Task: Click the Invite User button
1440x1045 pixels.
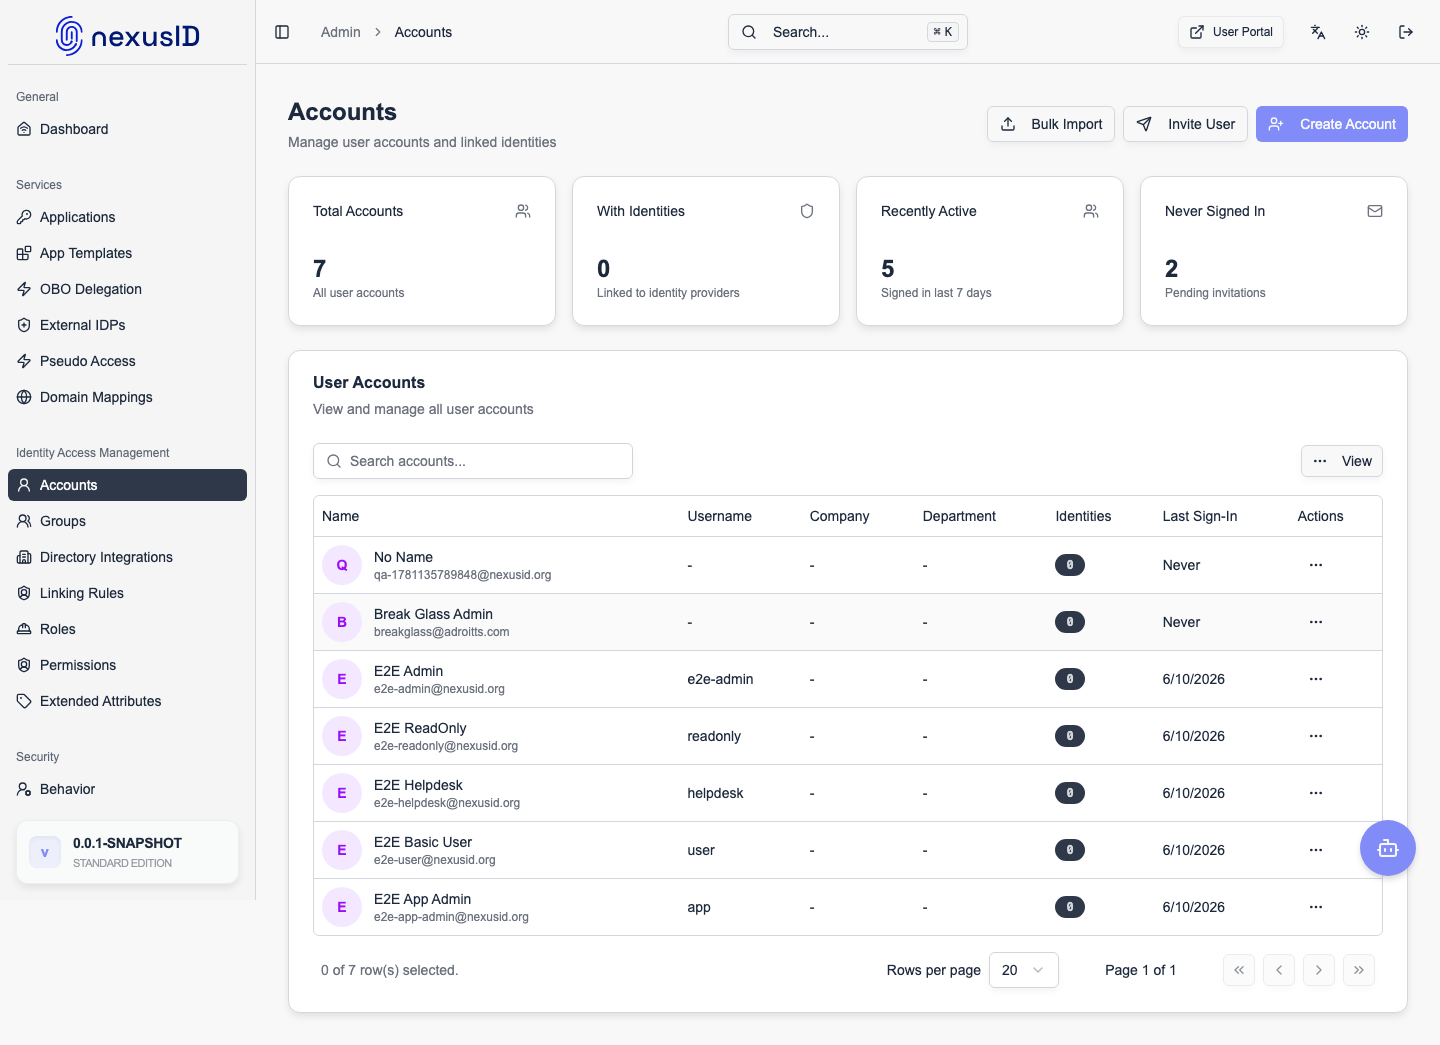Action: point(1185,124)
